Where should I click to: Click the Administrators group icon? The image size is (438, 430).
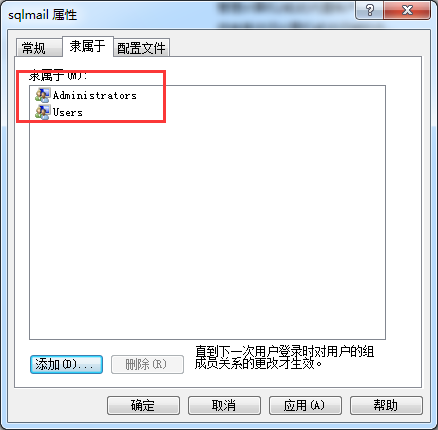pos(43,95)
